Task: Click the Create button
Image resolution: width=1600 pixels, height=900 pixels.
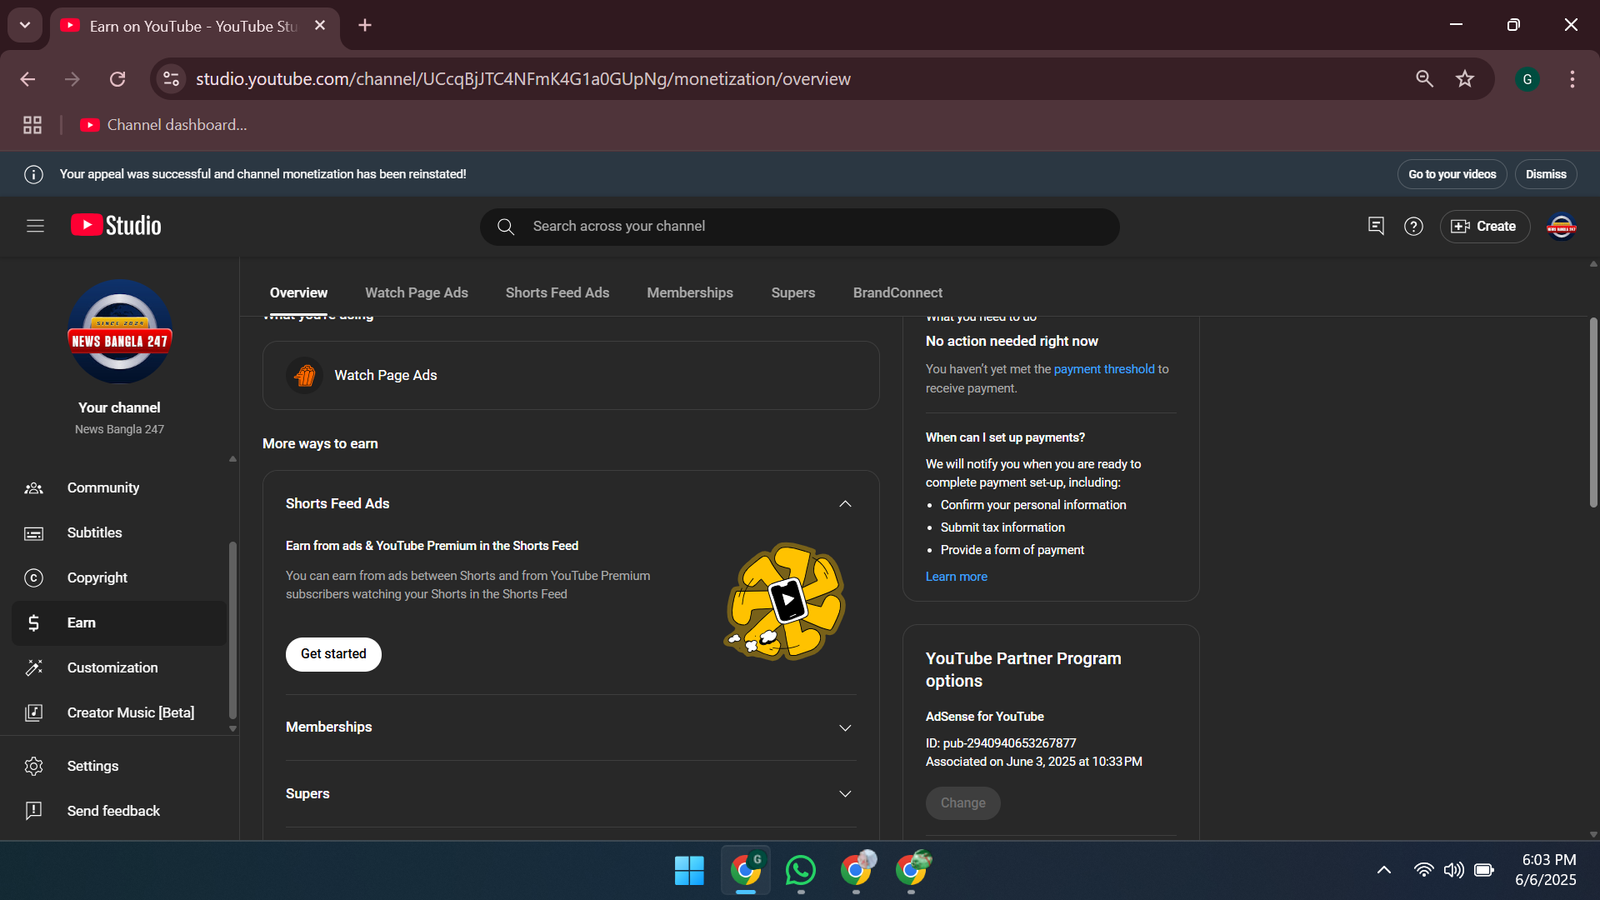Action: coord(1485,226)
